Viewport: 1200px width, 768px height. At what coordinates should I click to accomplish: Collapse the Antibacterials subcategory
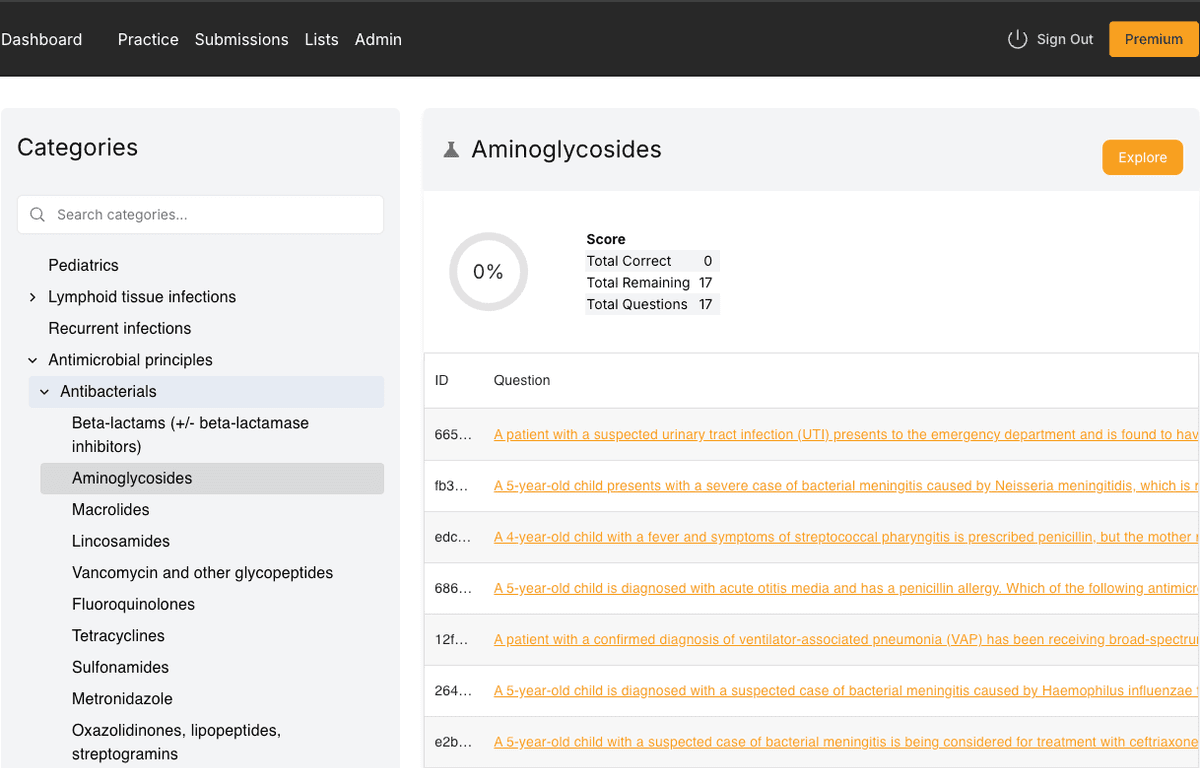[x=44, y=392]
